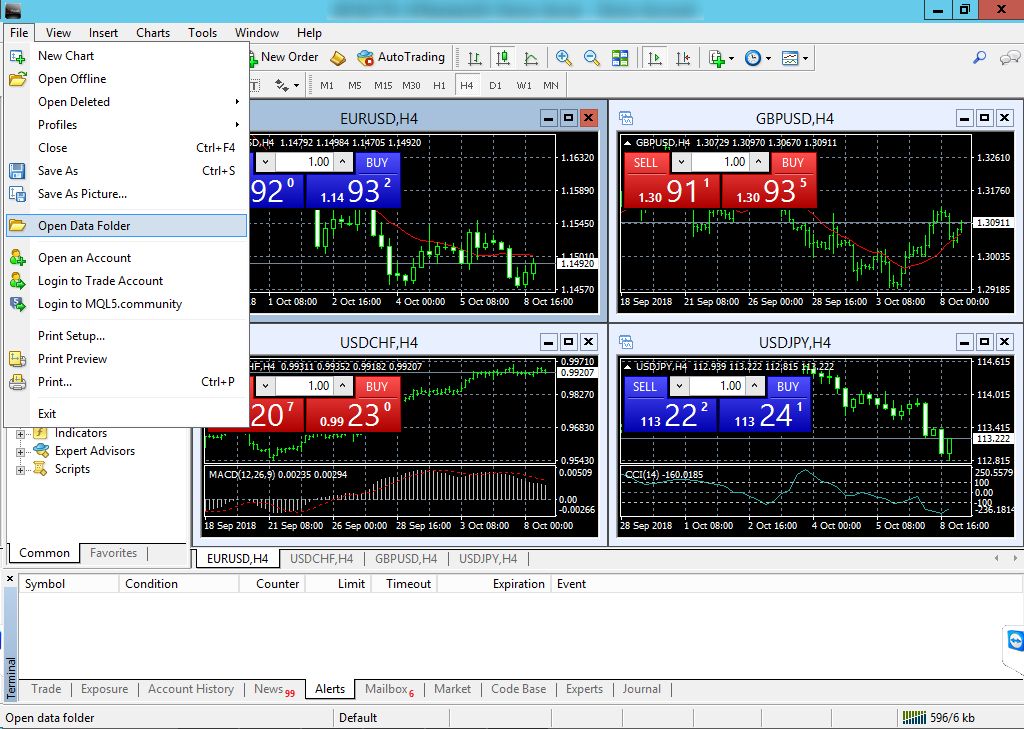Switch chart to candlesticks mode
The image size is (1024, 729).
502,58
